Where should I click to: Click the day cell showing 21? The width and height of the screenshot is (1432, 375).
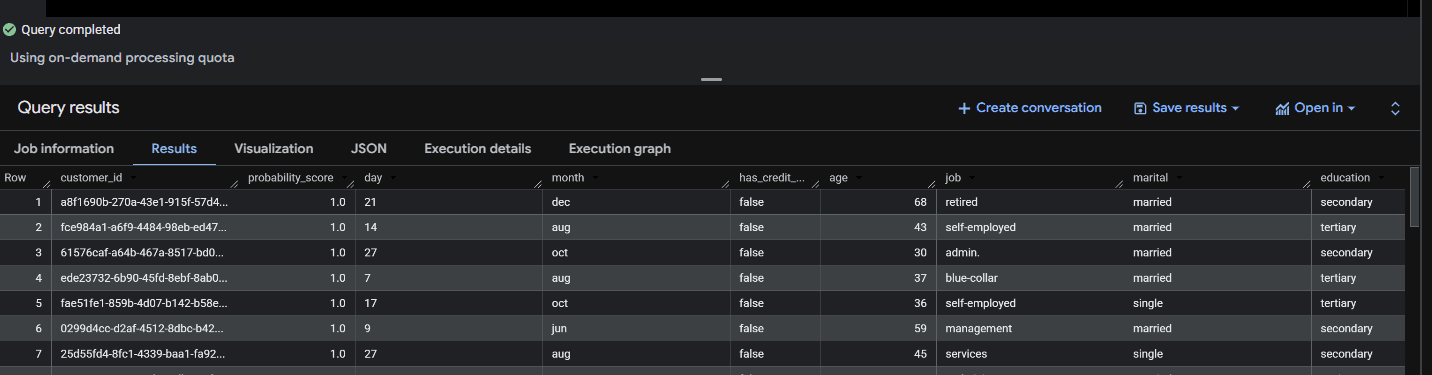[x=449, y=202]
